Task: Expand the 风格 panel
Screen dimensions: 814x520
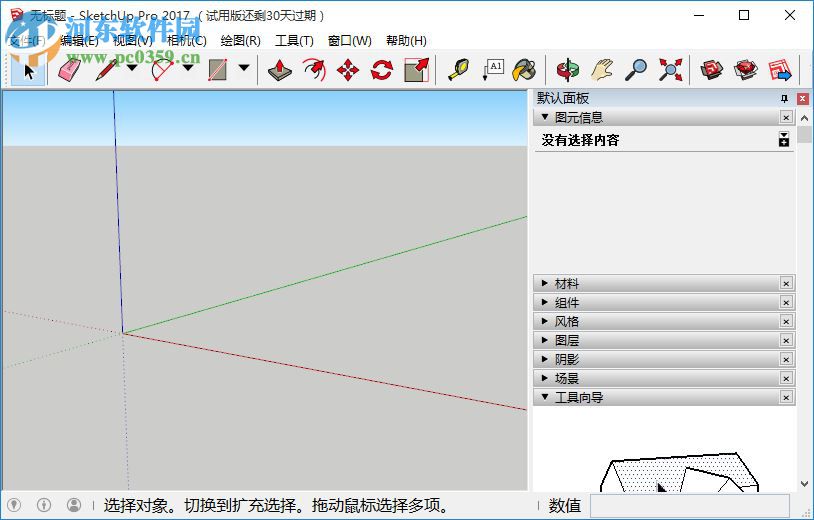Action: tap(545, 321)
